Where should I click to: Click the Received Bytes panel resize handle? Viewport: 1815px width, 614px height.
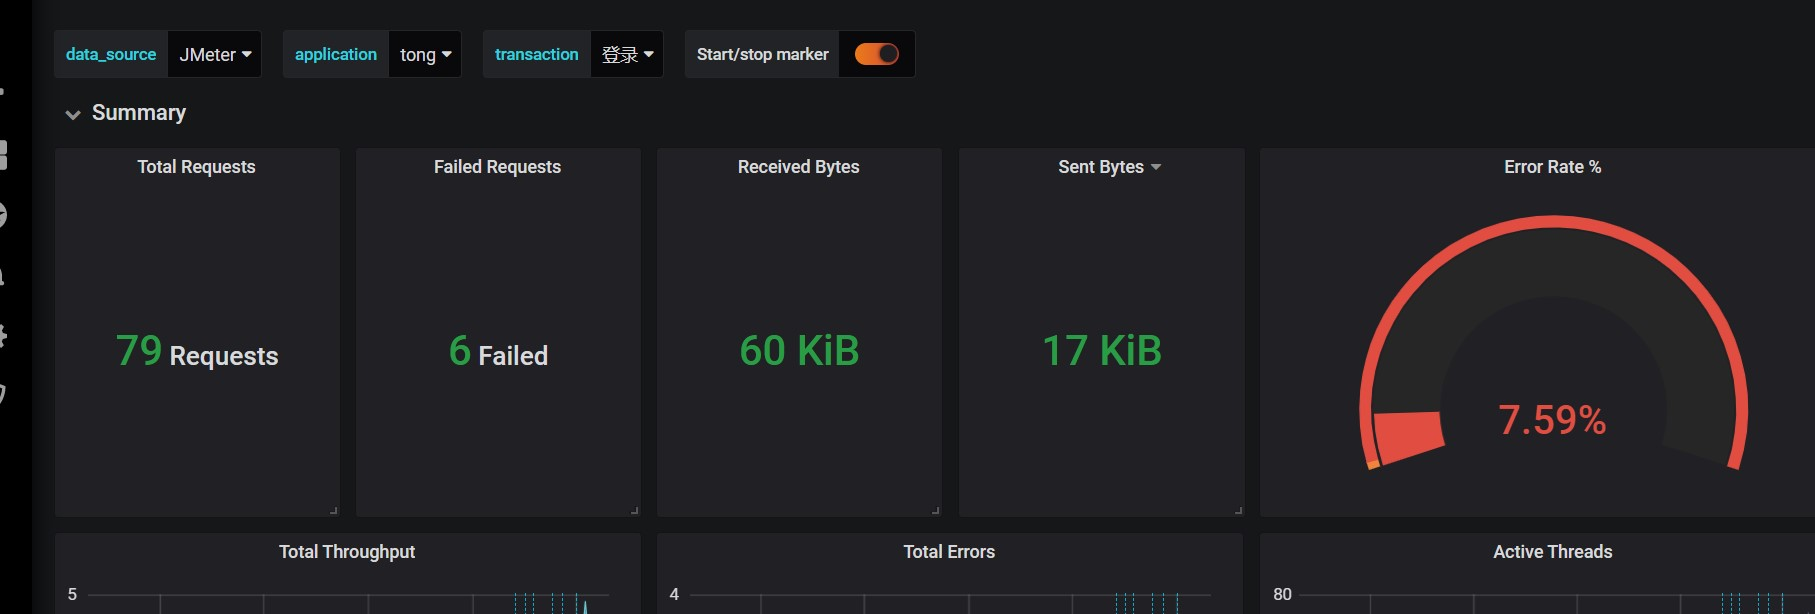coord(936,510)
